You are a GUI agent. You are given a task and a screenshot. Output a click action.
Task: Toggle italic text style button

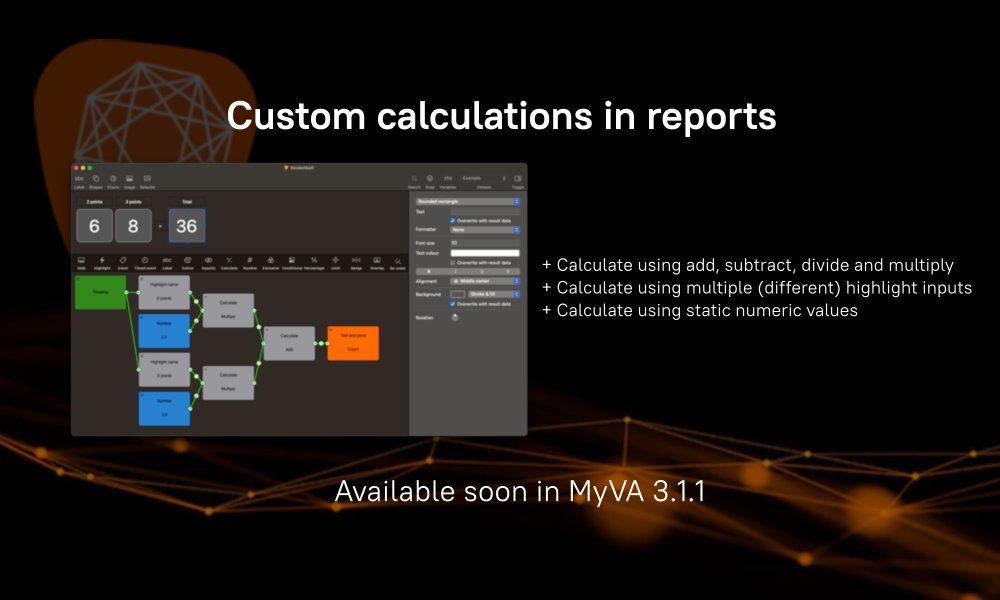(x=455, y=272)
